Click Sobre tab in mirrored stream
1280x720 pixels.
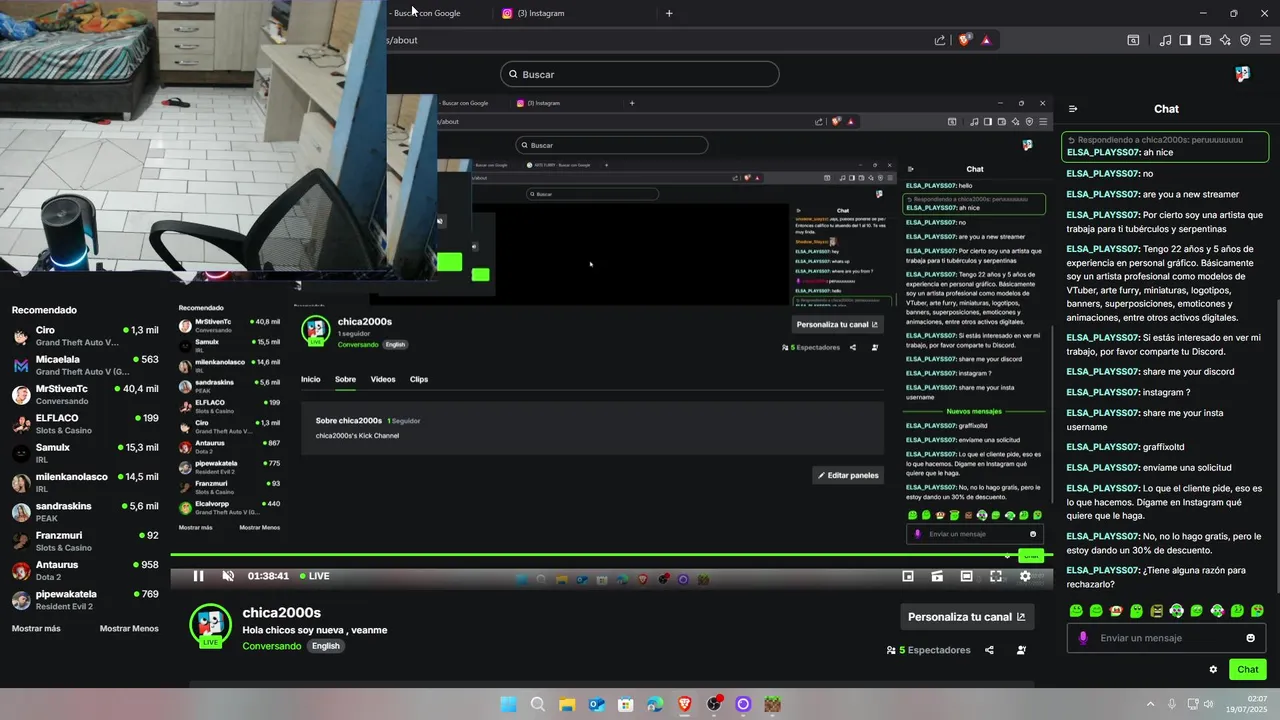click(x=345, y=379)
